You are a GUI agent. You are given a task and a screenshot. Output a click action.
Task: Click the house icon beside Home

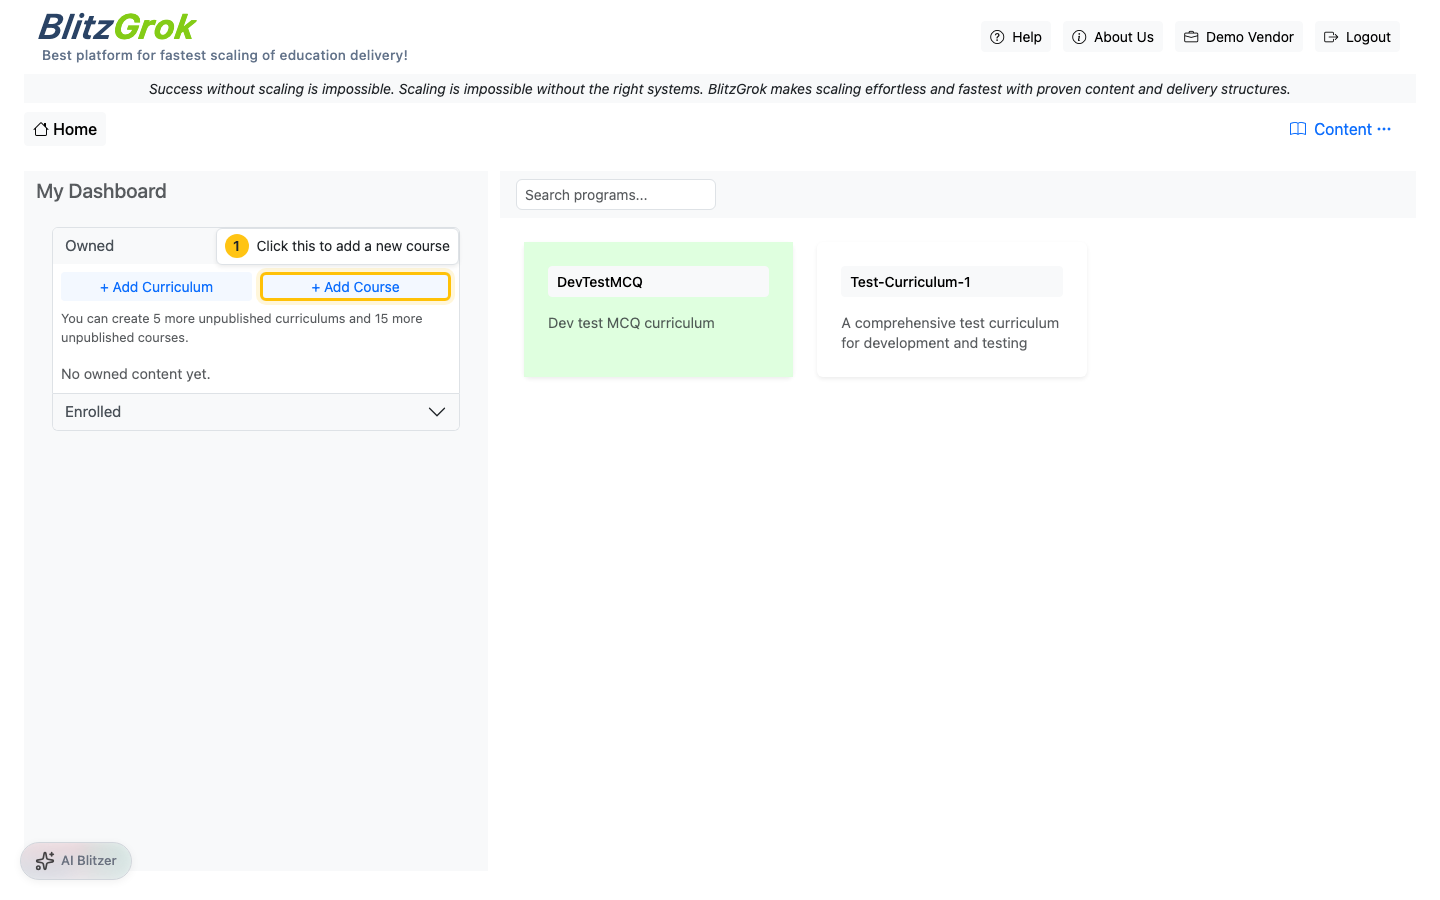40,128
